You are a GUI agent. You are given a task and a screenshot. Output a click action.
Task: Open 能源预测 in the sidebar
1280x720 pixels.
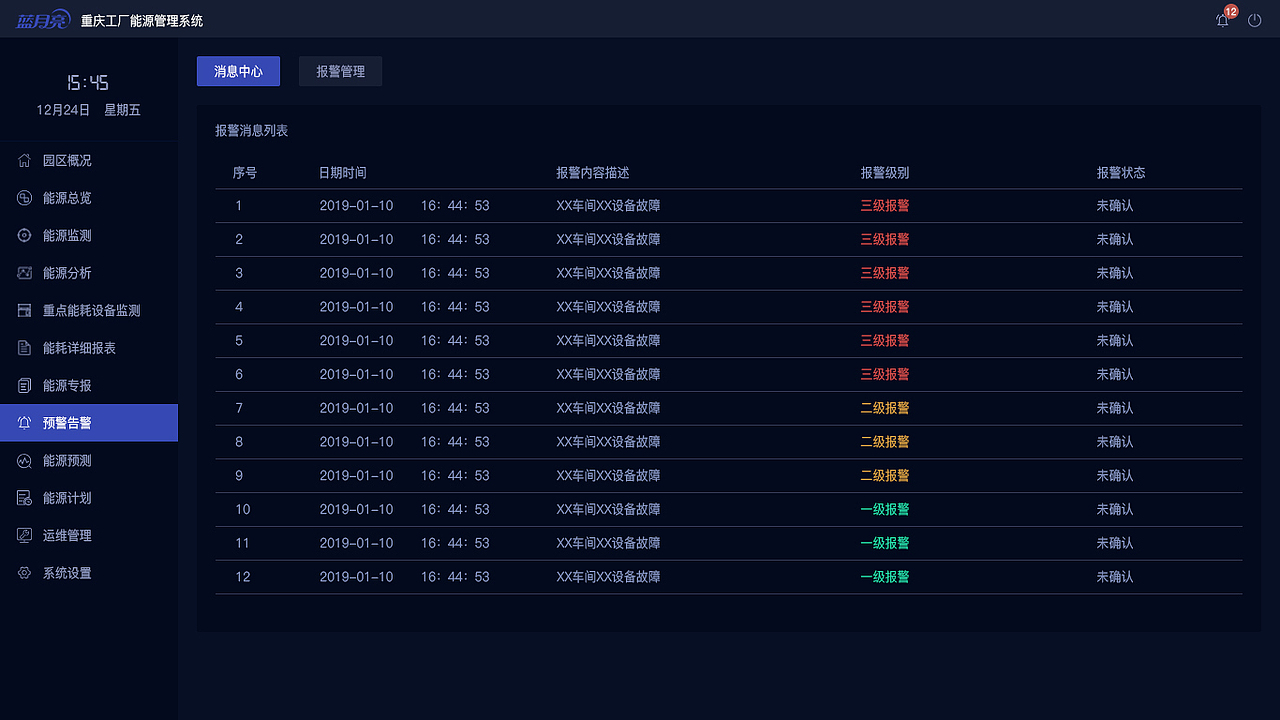[89, 461]
